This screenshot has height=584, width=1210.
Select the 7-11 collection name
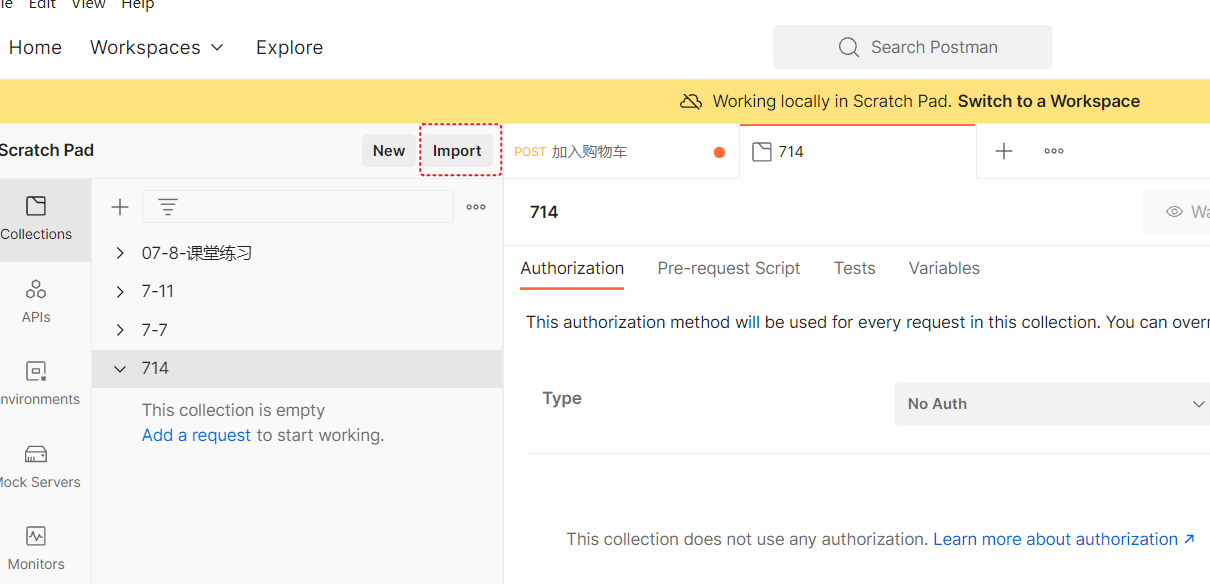tap(158, 291)
